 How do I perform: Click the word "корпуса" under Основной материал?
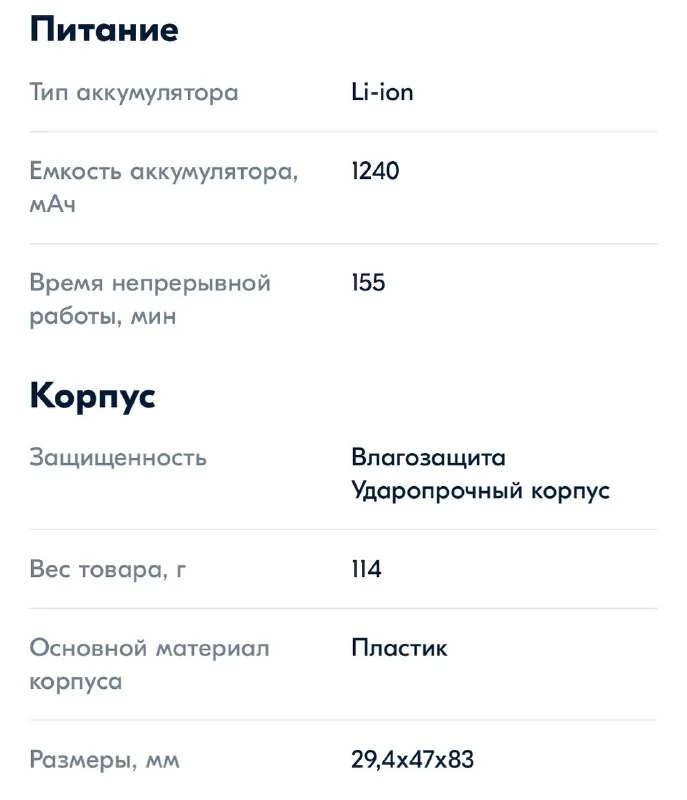click(76, 682)
